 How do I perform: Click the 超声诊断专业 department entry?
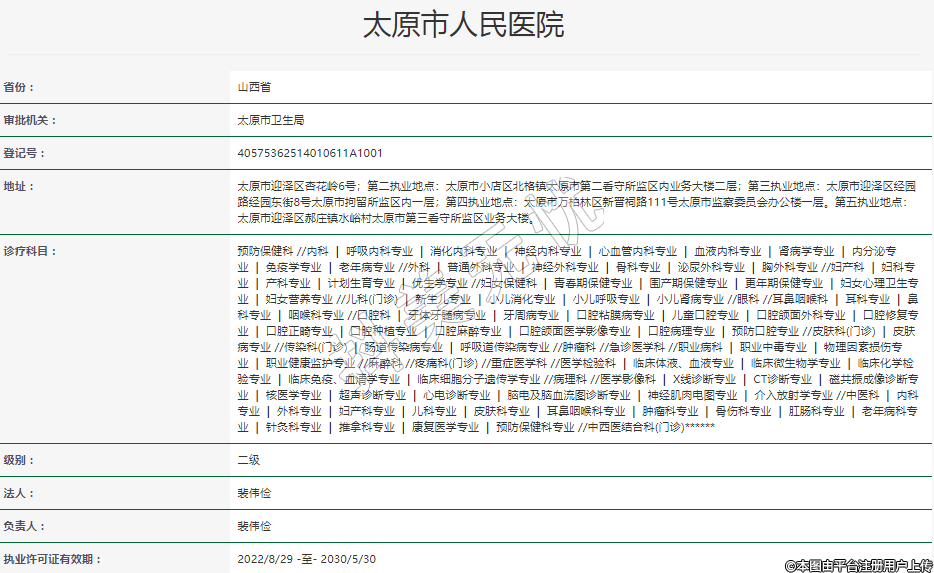click(365, 395)
